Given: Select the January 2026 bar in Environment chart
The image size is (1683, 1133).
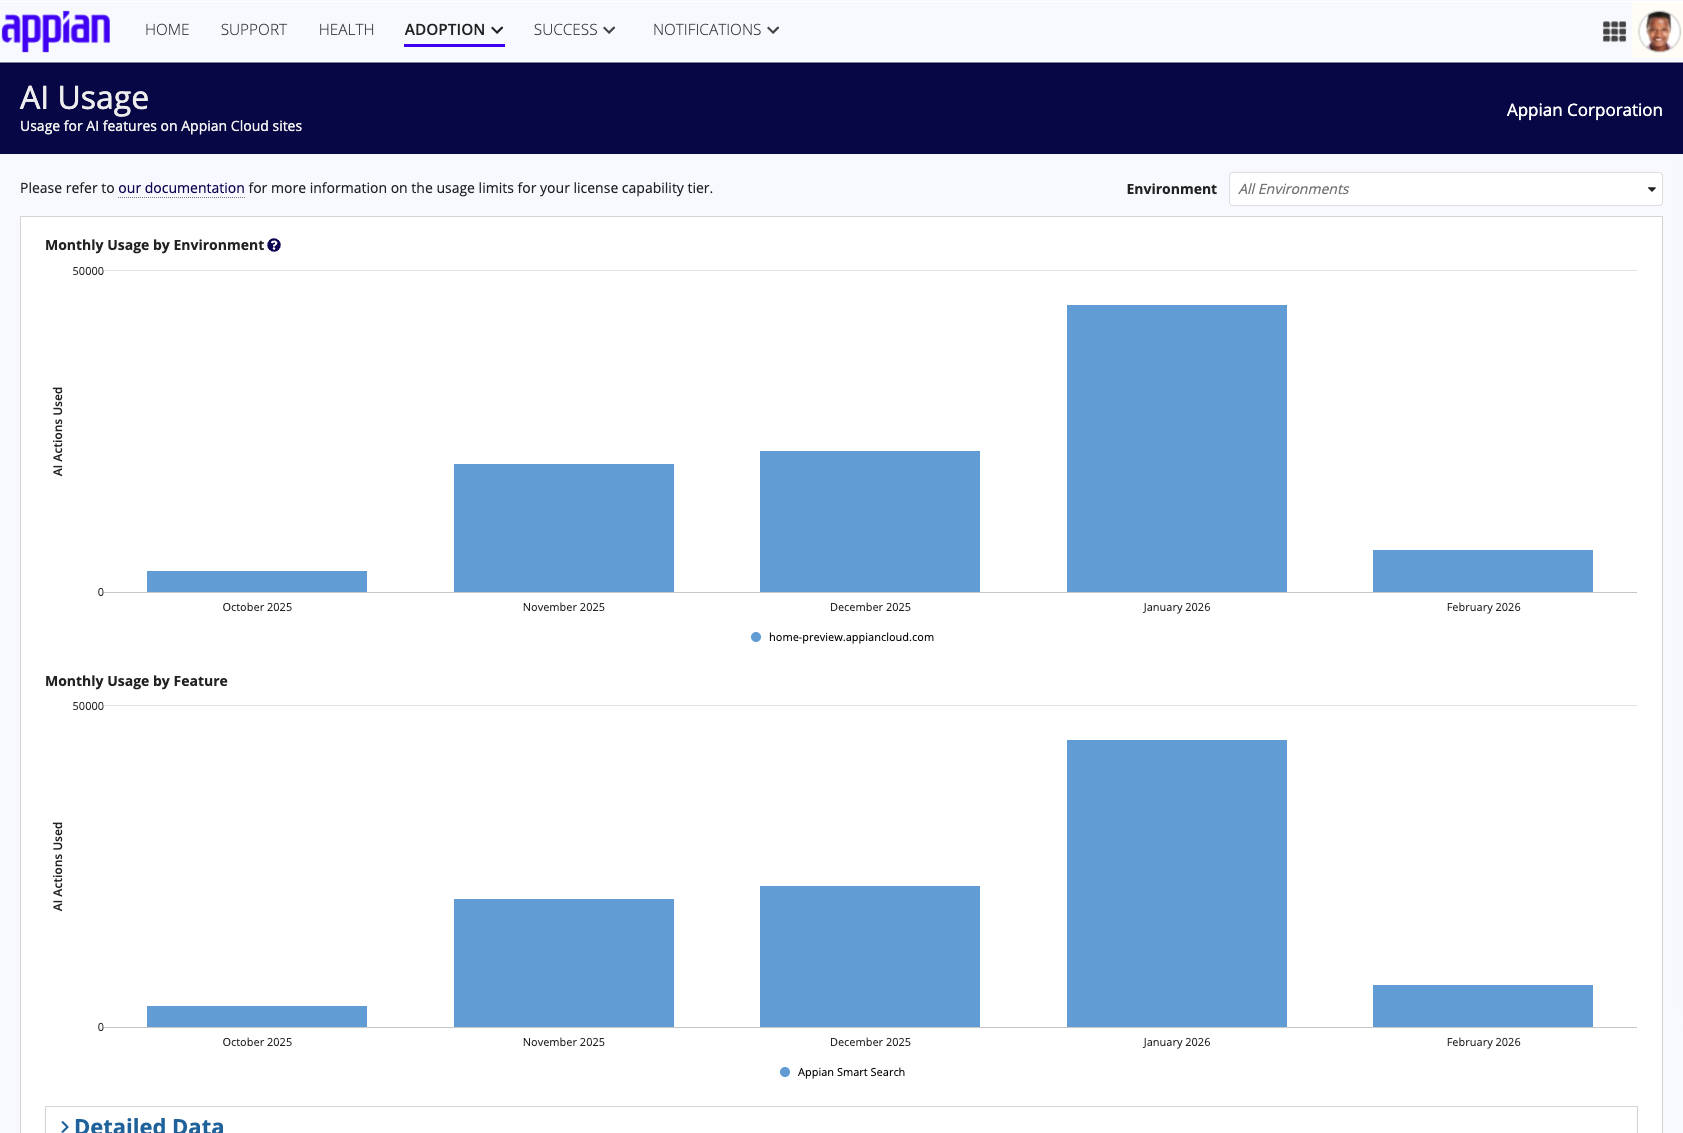Looking at the screenshot, I should pos(1176,448).
